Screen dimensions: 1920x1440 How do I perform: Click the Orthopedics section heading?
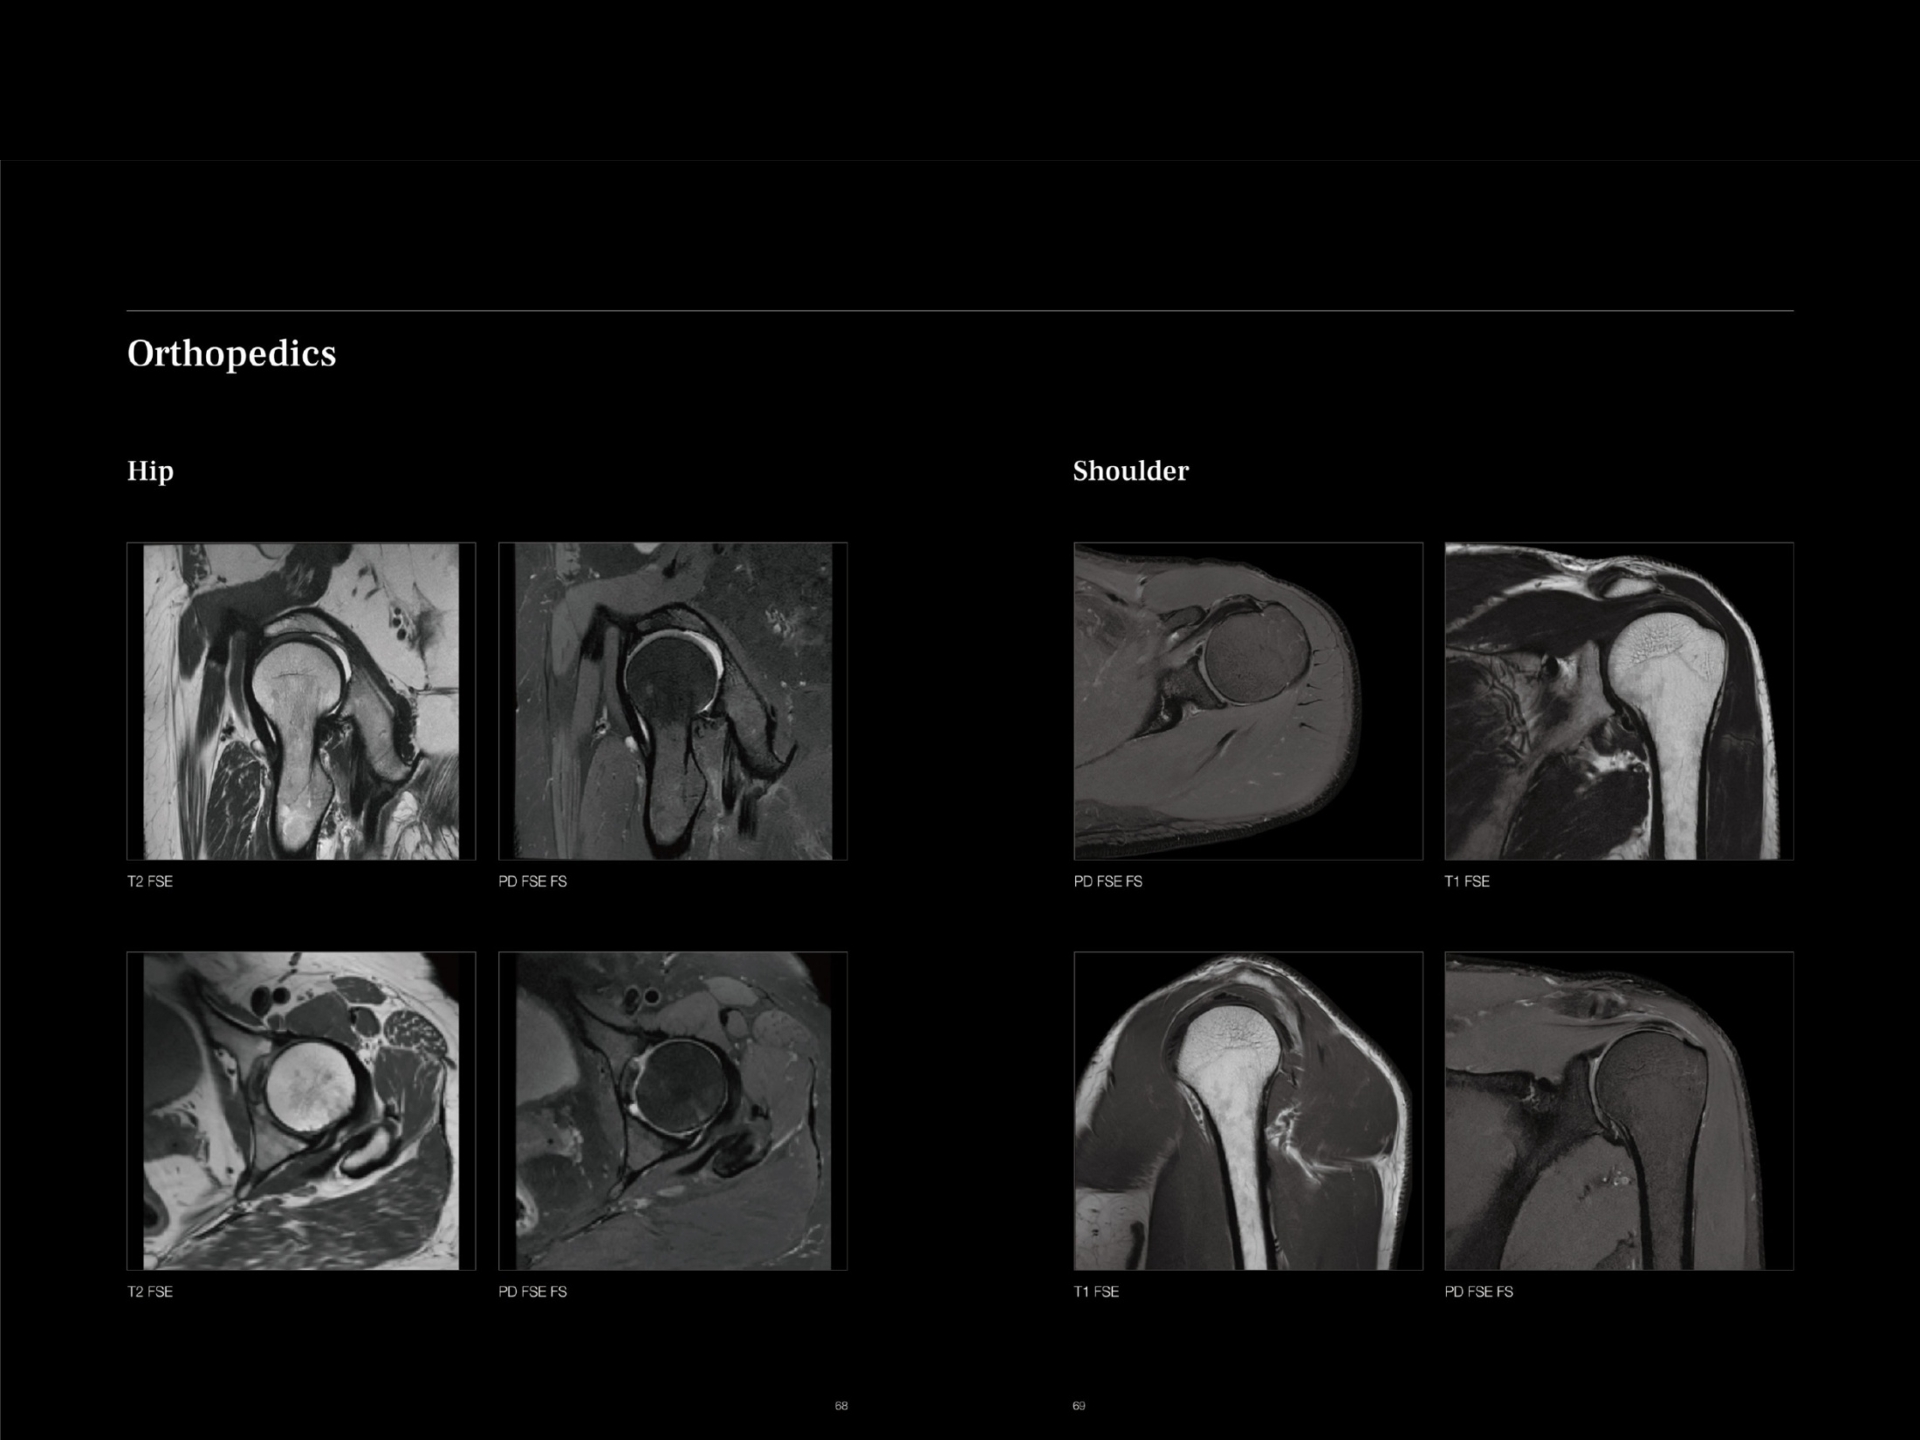point(231,353)
